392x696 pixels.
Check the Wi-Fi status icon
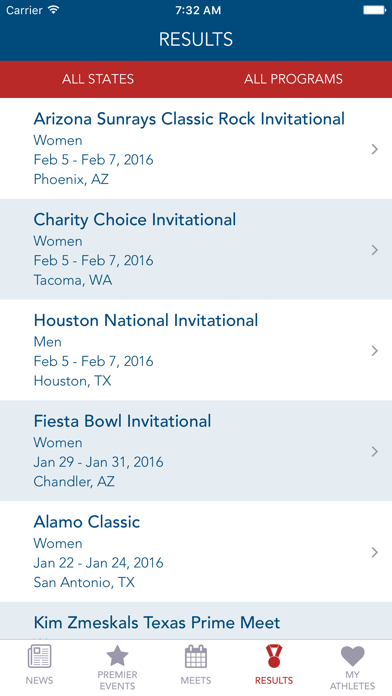coord(54,10)
